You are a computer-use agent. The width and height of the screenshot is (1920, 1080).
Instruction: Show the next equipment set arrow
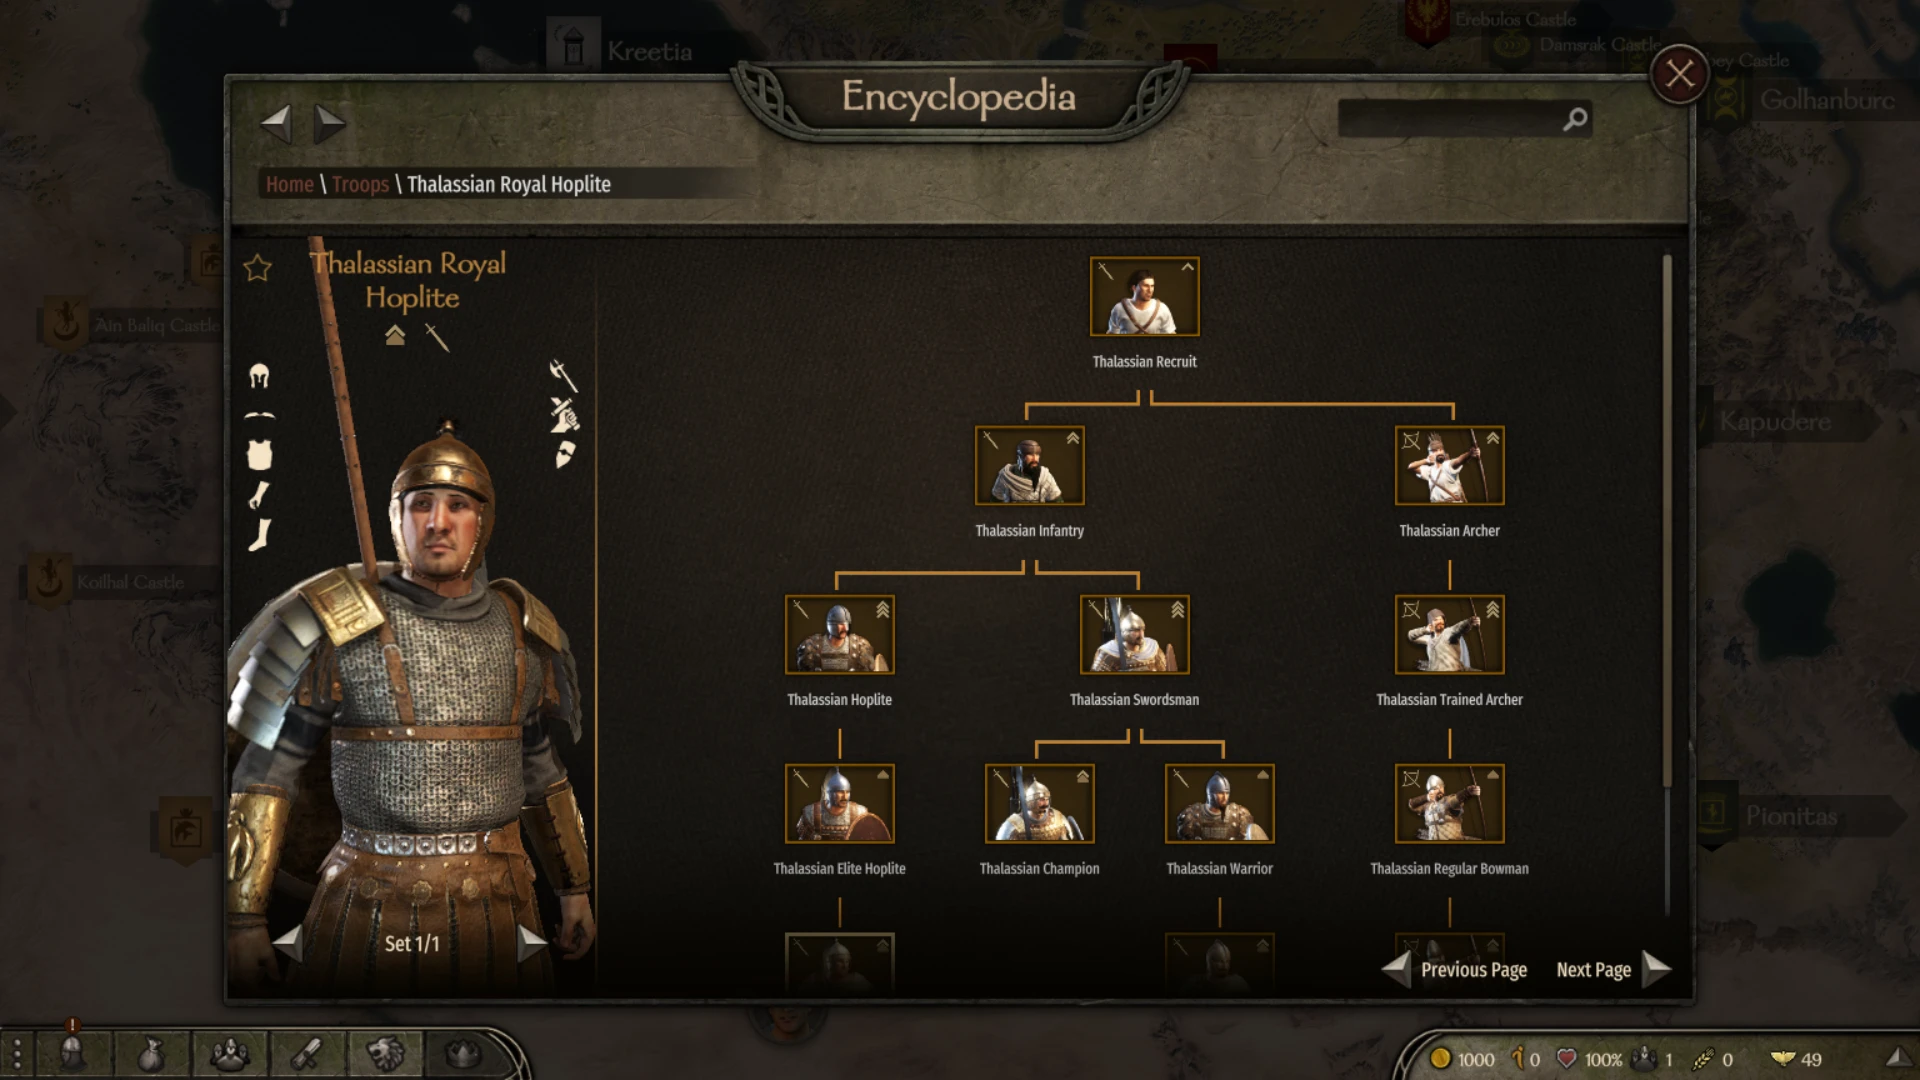(532, 942)
